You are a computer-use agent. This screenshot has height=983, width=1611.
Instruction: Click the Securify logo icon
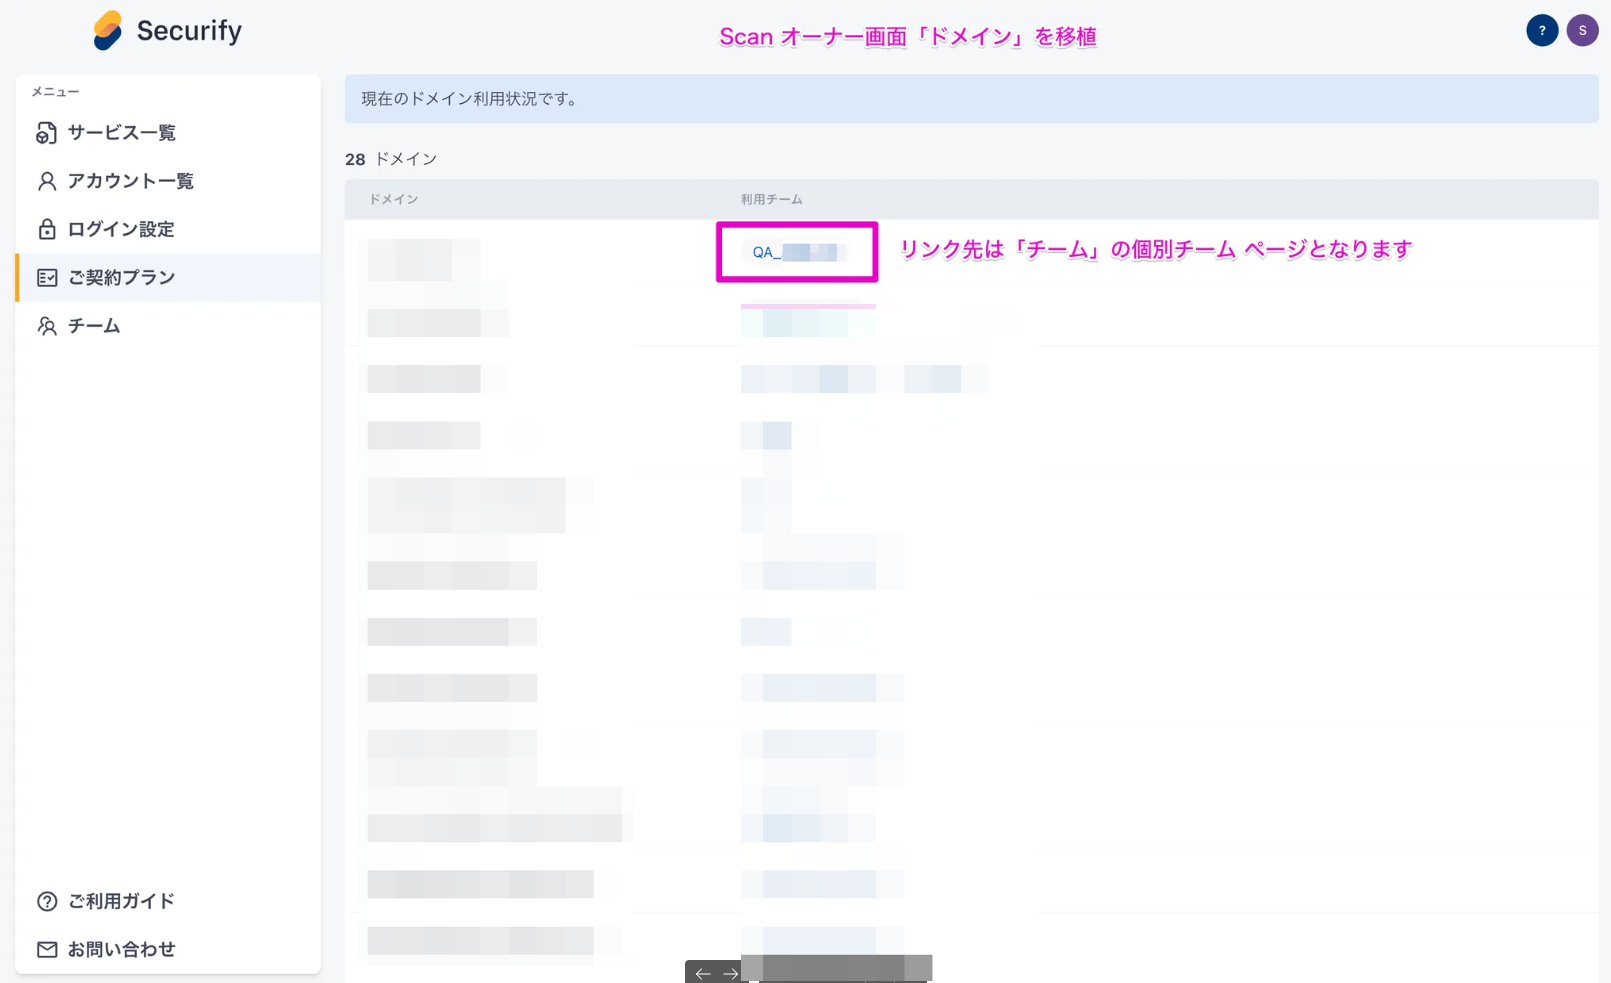tap(108, 30)
